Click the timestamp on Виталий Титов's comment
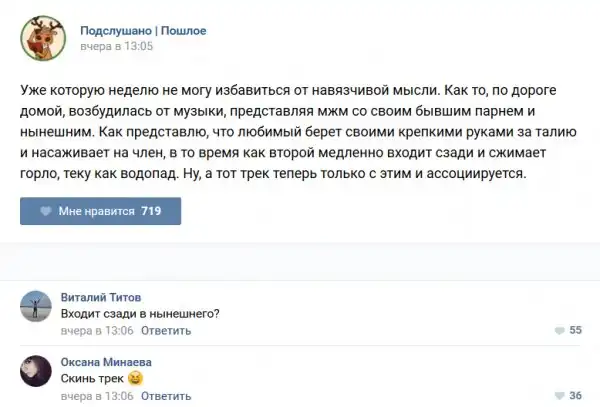The image size is (600, 407). click(97, 330)
